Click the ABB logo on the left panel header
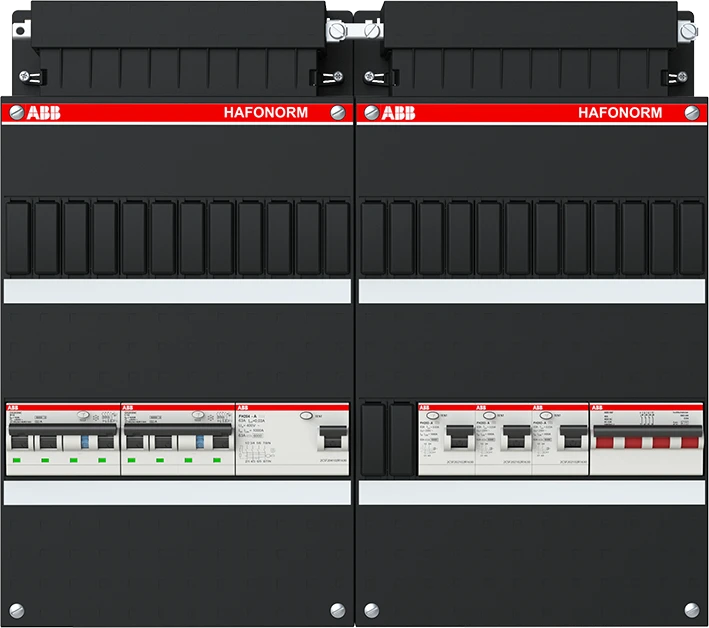Image resolution: width=709 pixels, height=628 pixels. click(43, 113)
